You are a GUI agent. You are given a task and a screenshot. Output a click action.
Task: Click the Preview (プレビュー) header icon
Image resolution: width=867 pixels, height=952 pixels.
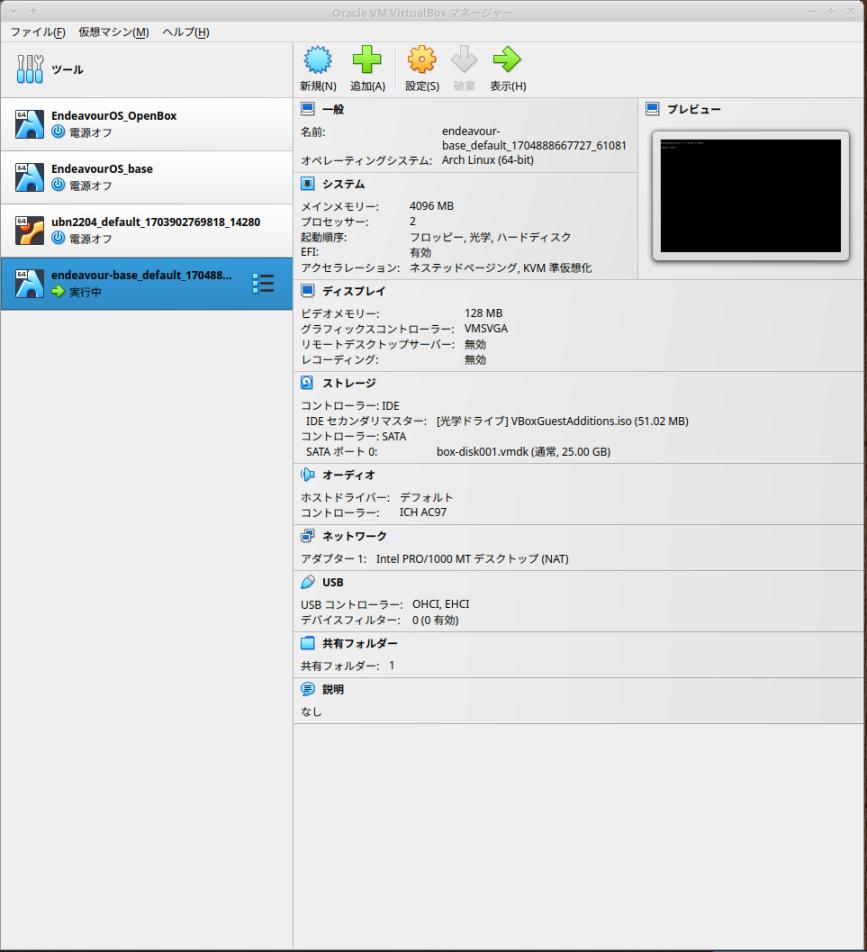(652, 109)
